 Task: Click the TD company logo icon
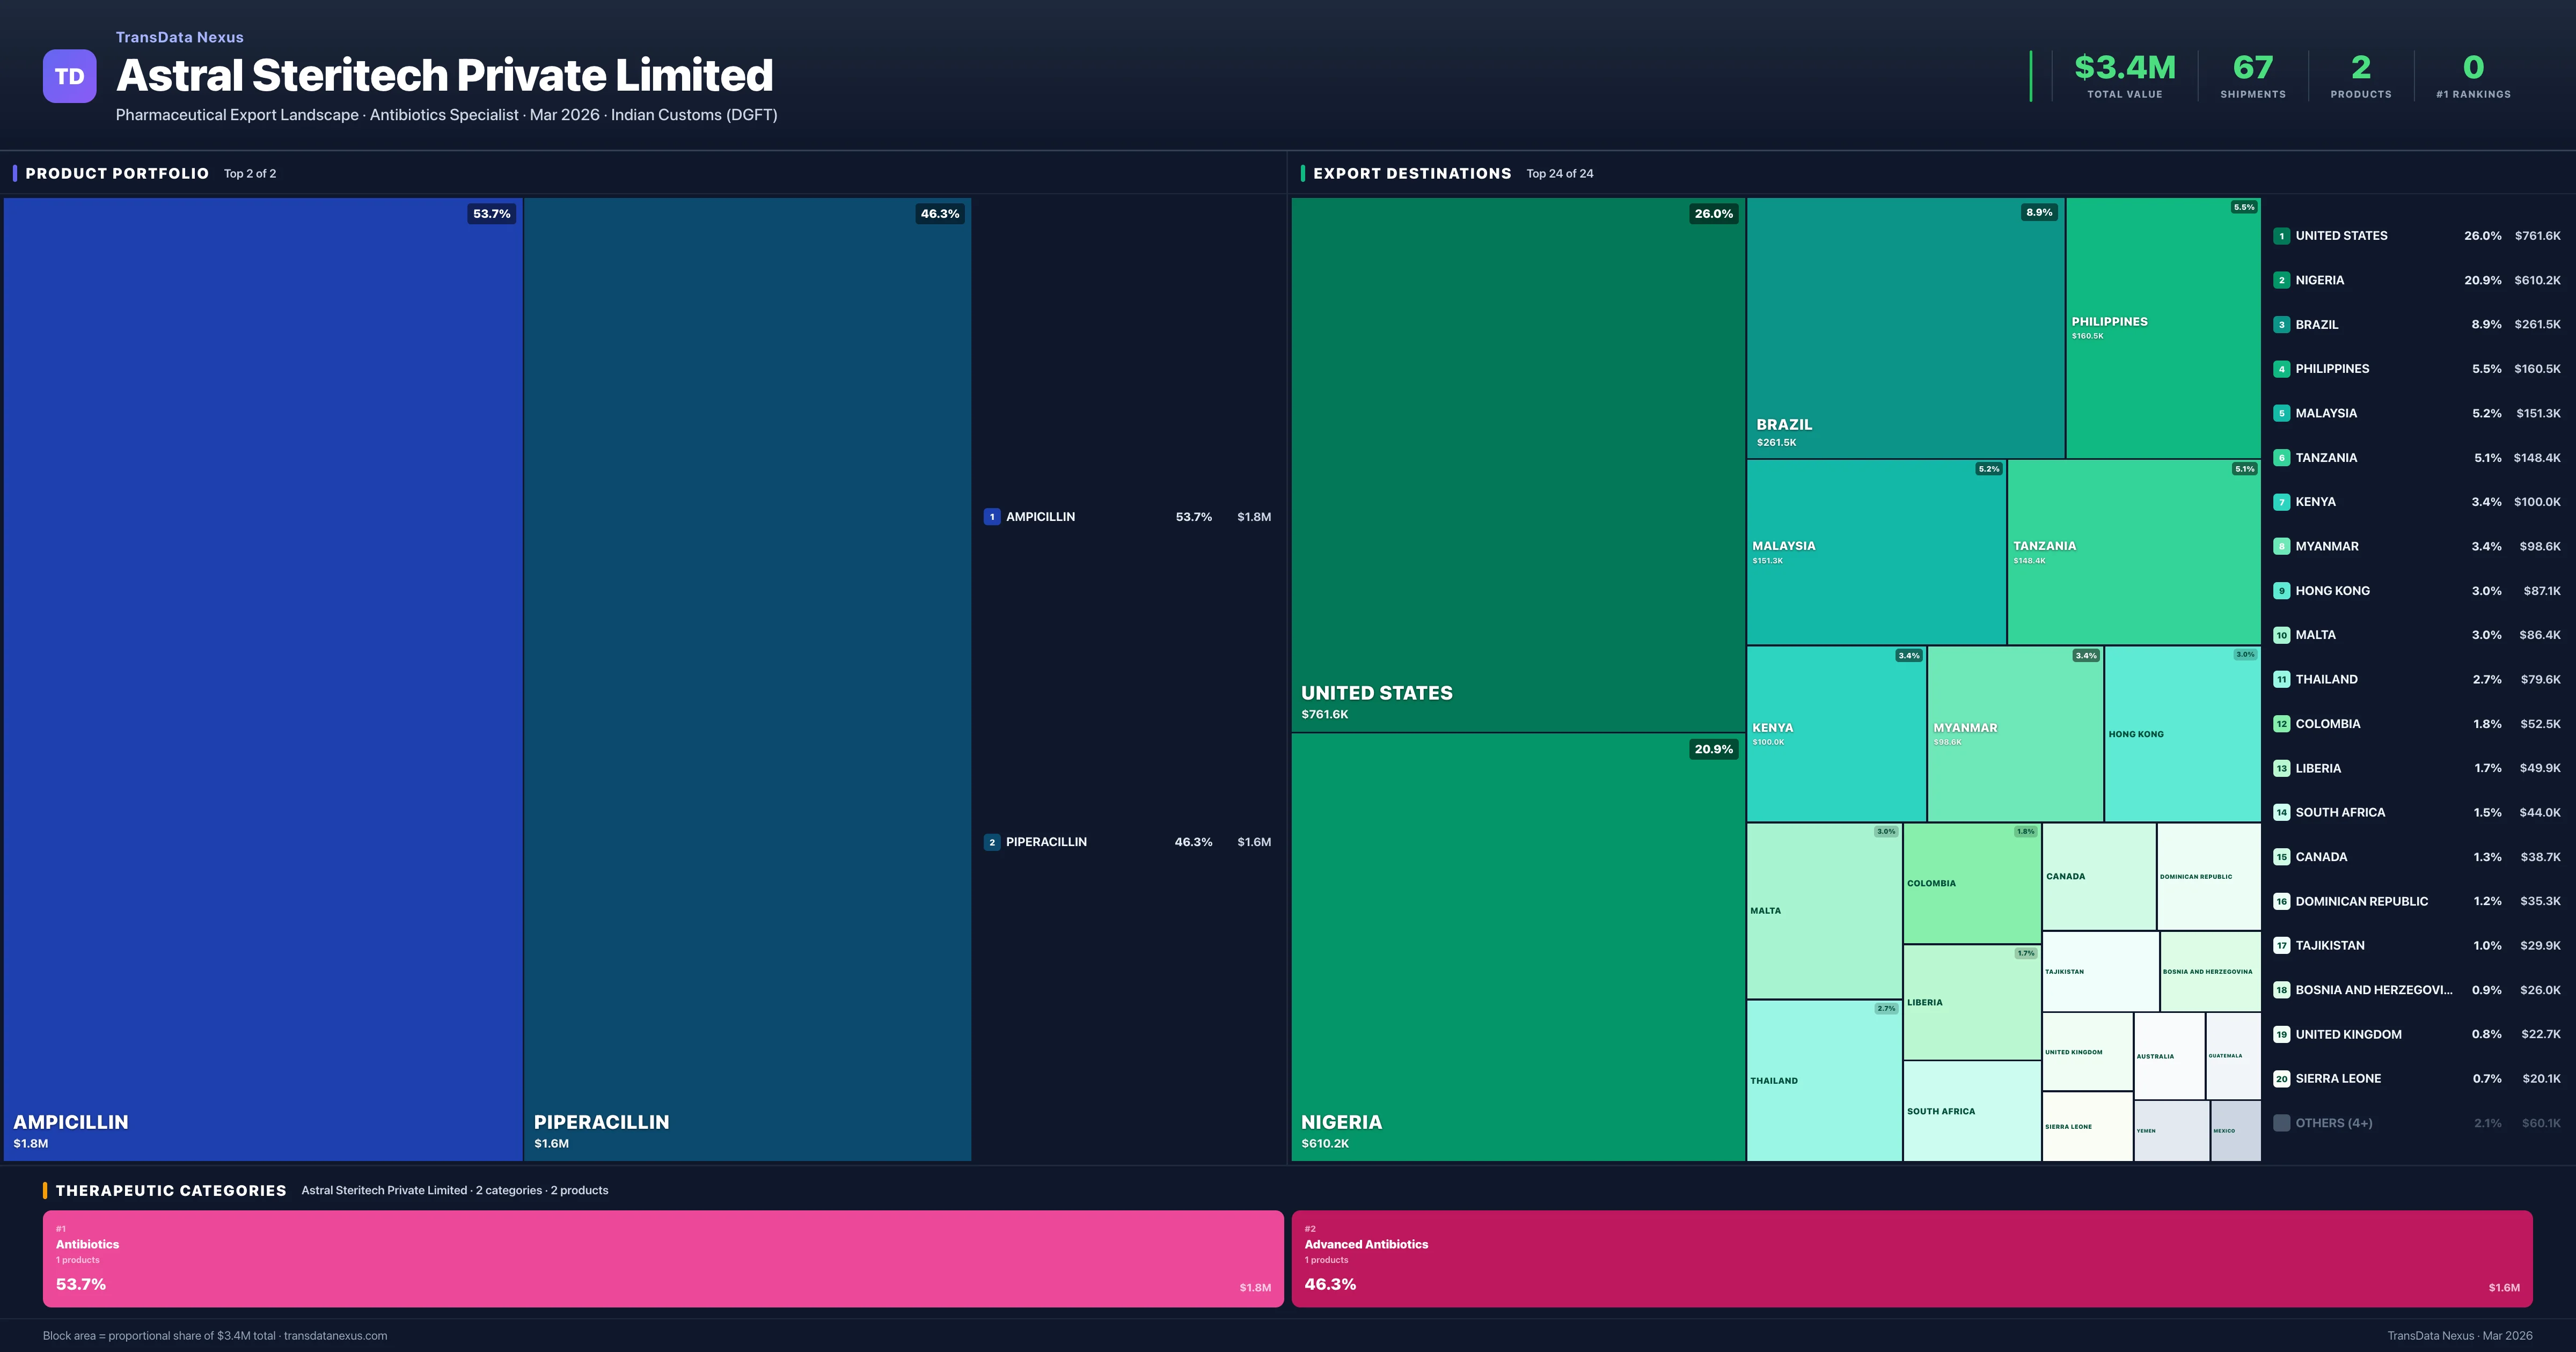[x=69, y=76]
